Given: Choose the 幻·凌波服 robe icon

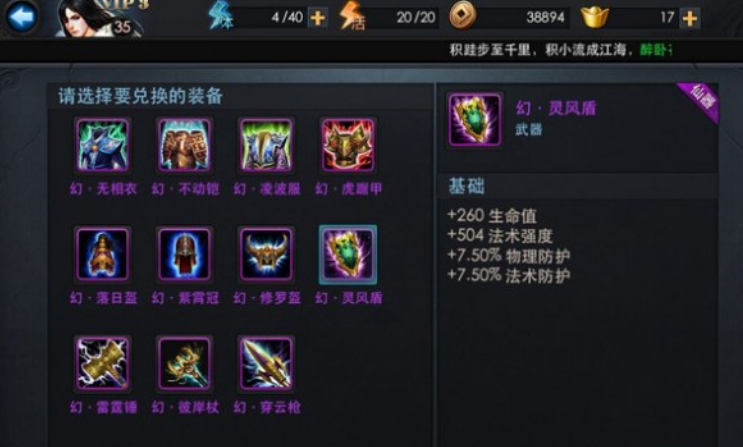Looking at the screenshot, I should pos(266,145).
